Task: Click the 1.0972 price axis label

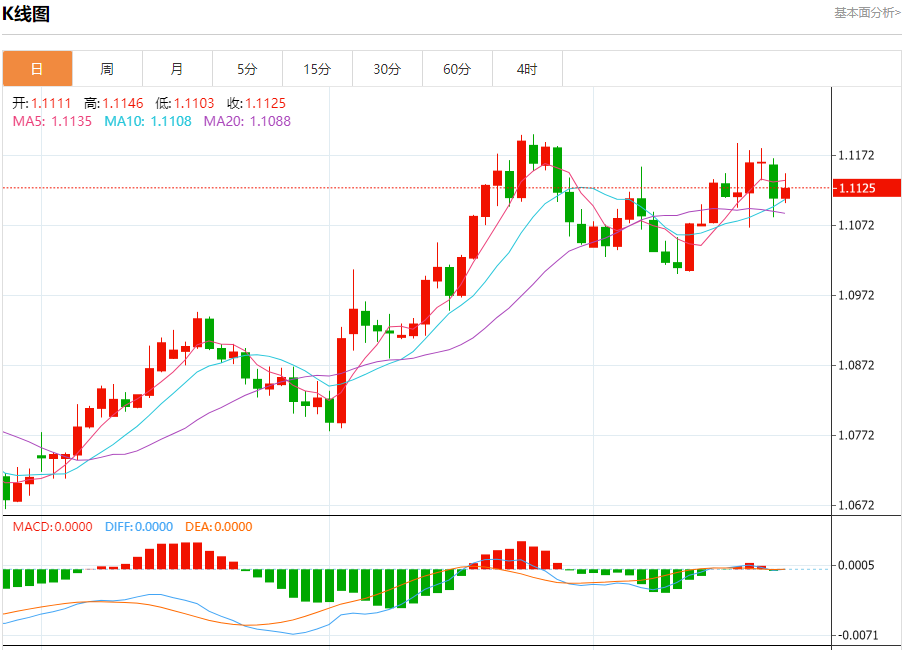Action: [857, 295]
